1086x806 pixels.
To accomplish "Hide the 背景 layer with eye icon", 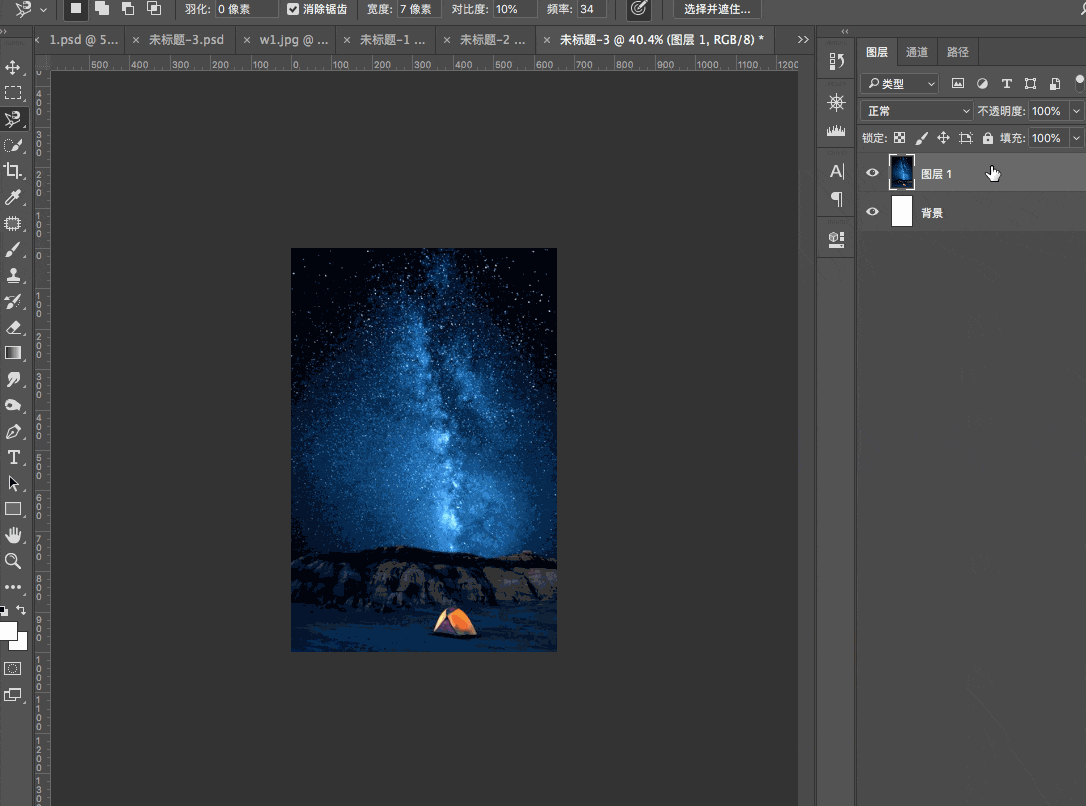I will pos(873,212).
